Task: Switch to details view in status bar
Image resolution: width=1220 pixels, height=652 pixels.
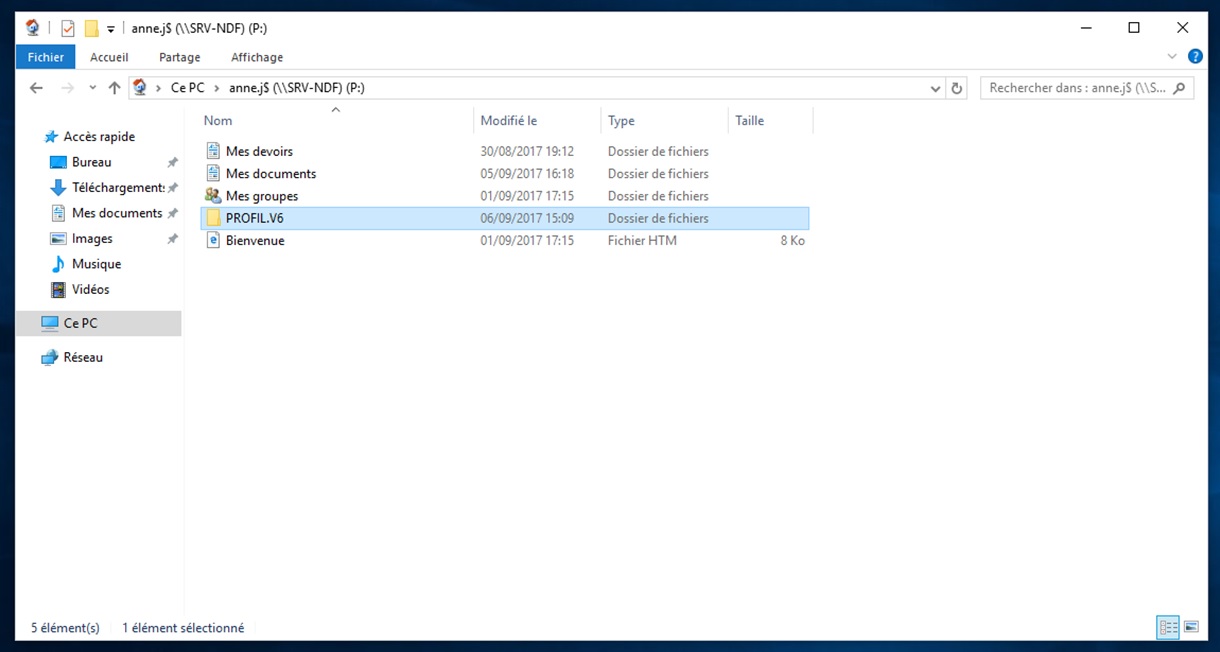Action: (x=1167, y=627)
